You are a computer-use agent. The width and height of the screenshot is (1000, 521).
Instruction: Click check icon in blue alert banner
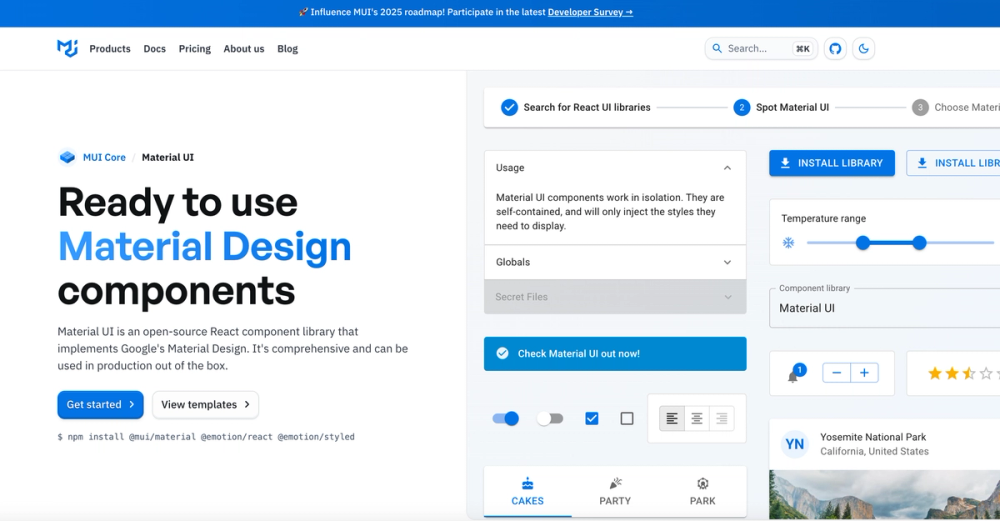point(503,353)
